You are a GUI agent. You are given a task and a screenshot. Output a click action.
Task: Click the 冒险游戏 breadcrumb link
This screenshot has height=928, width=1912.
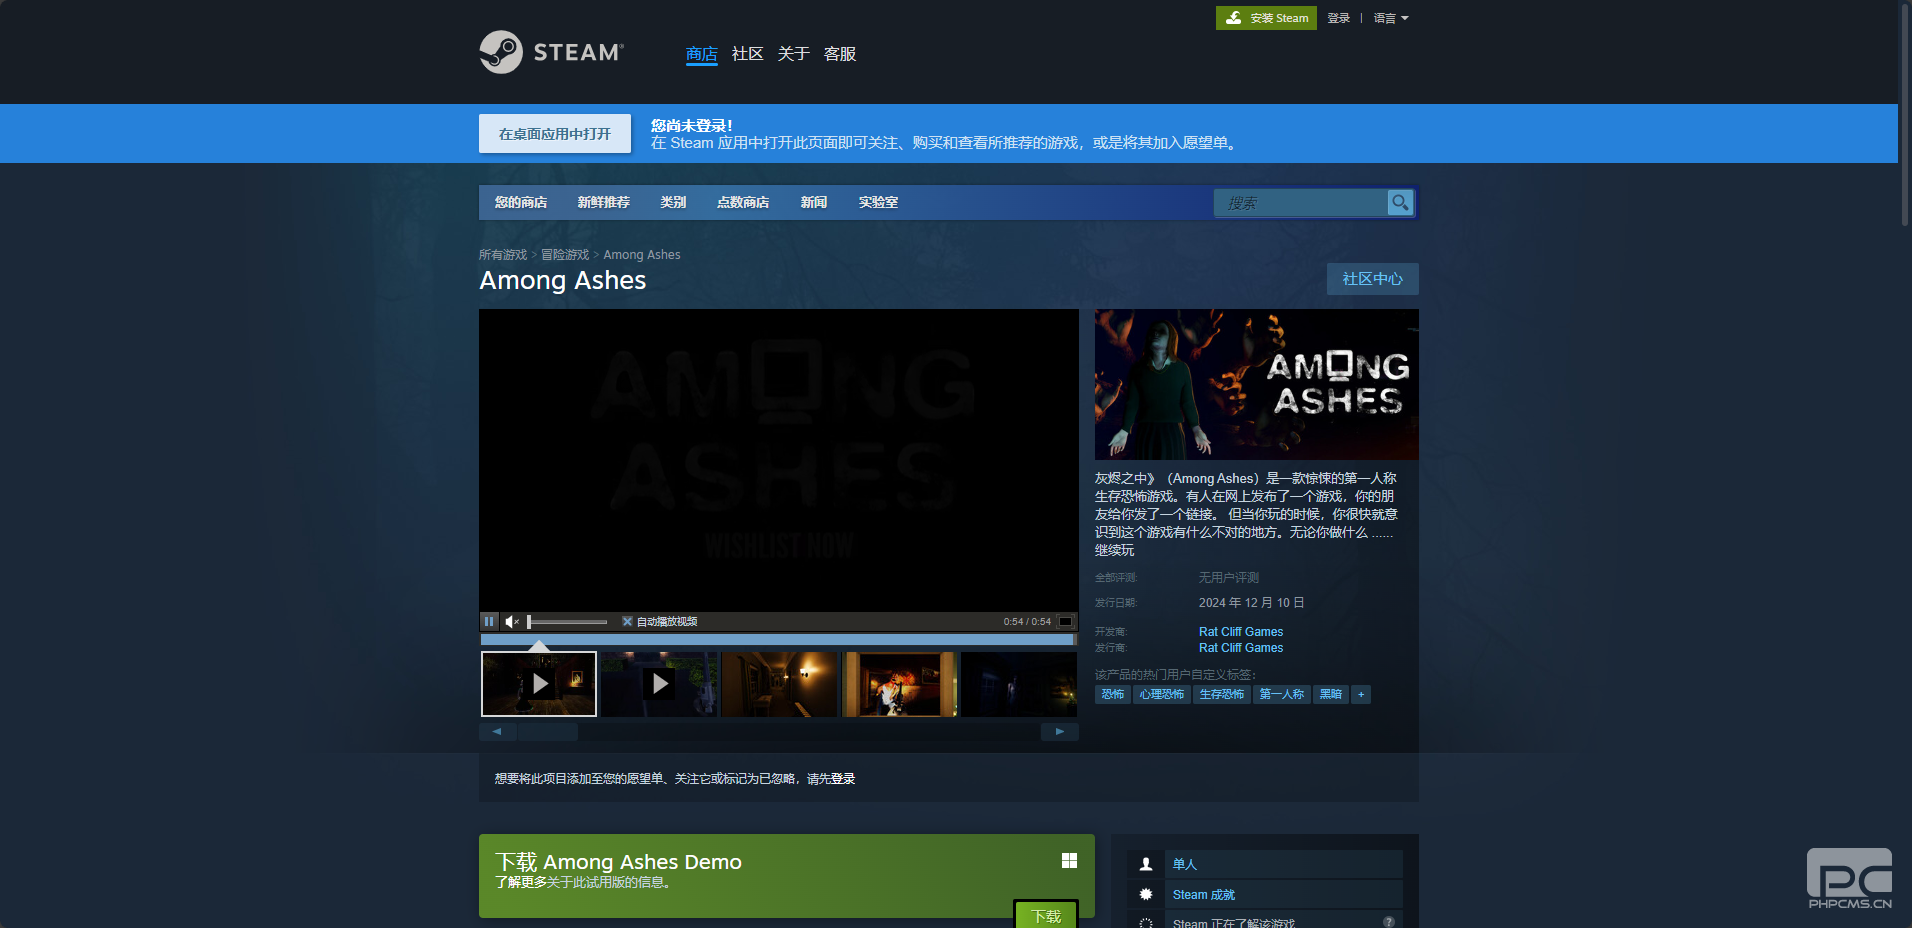click(x=565, y=255)
